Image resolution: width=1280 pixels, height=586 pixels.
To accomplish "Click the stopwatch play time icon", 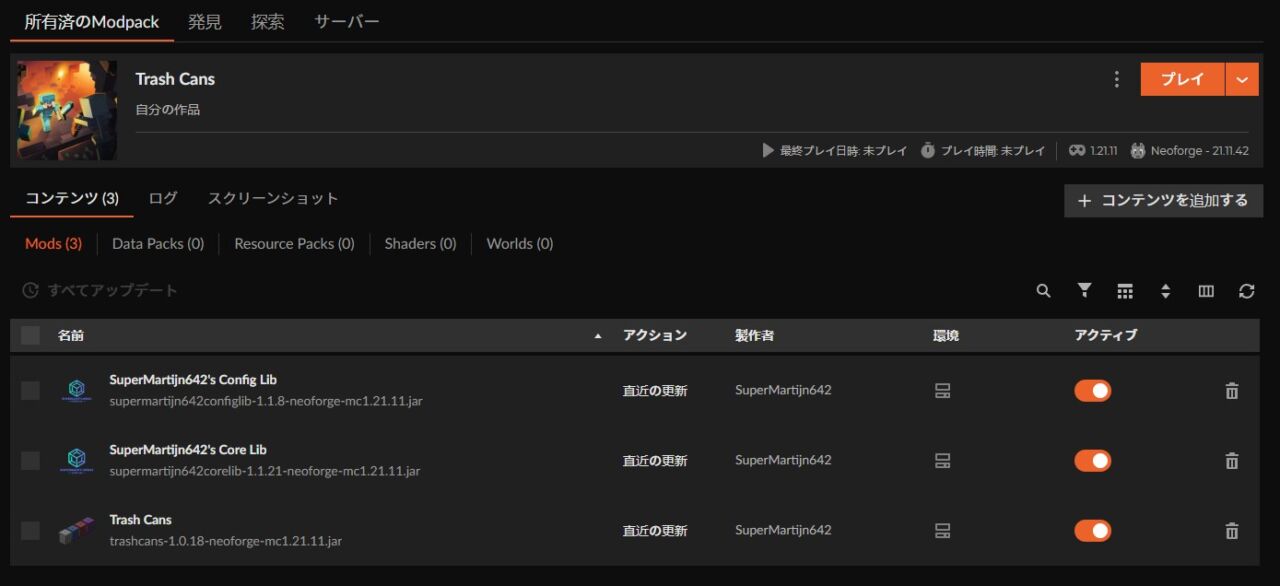I will click(928, 150).
